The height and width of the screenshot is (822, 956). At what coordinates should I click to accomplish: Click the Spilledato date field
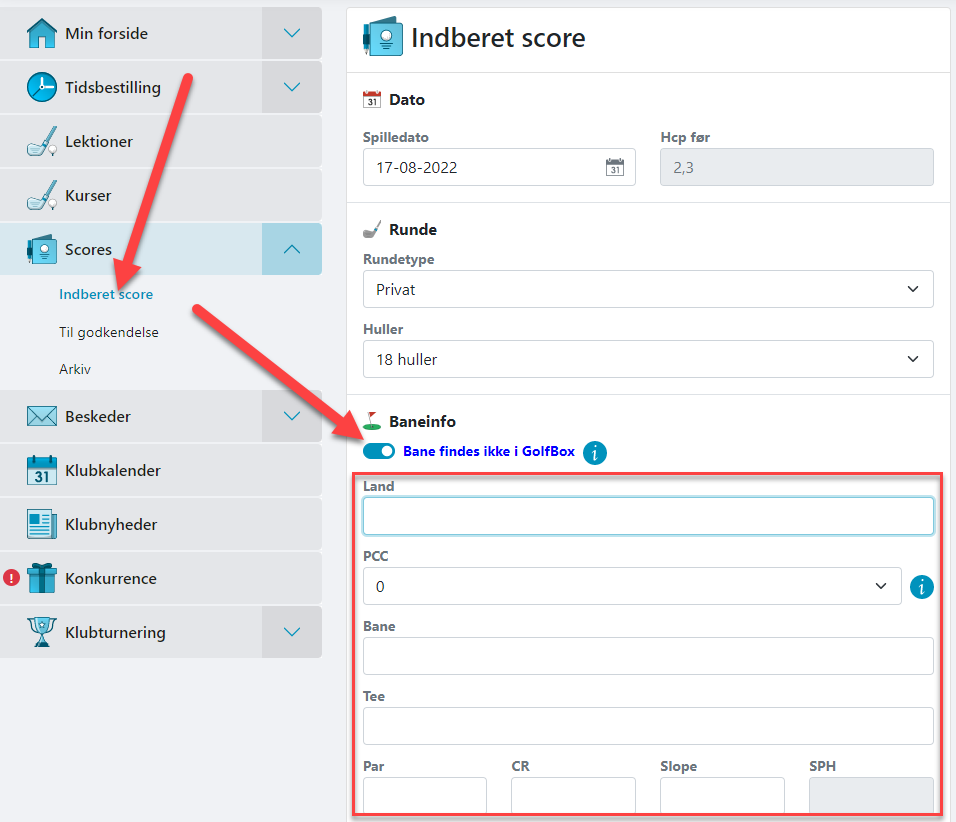tap(499, 167)
